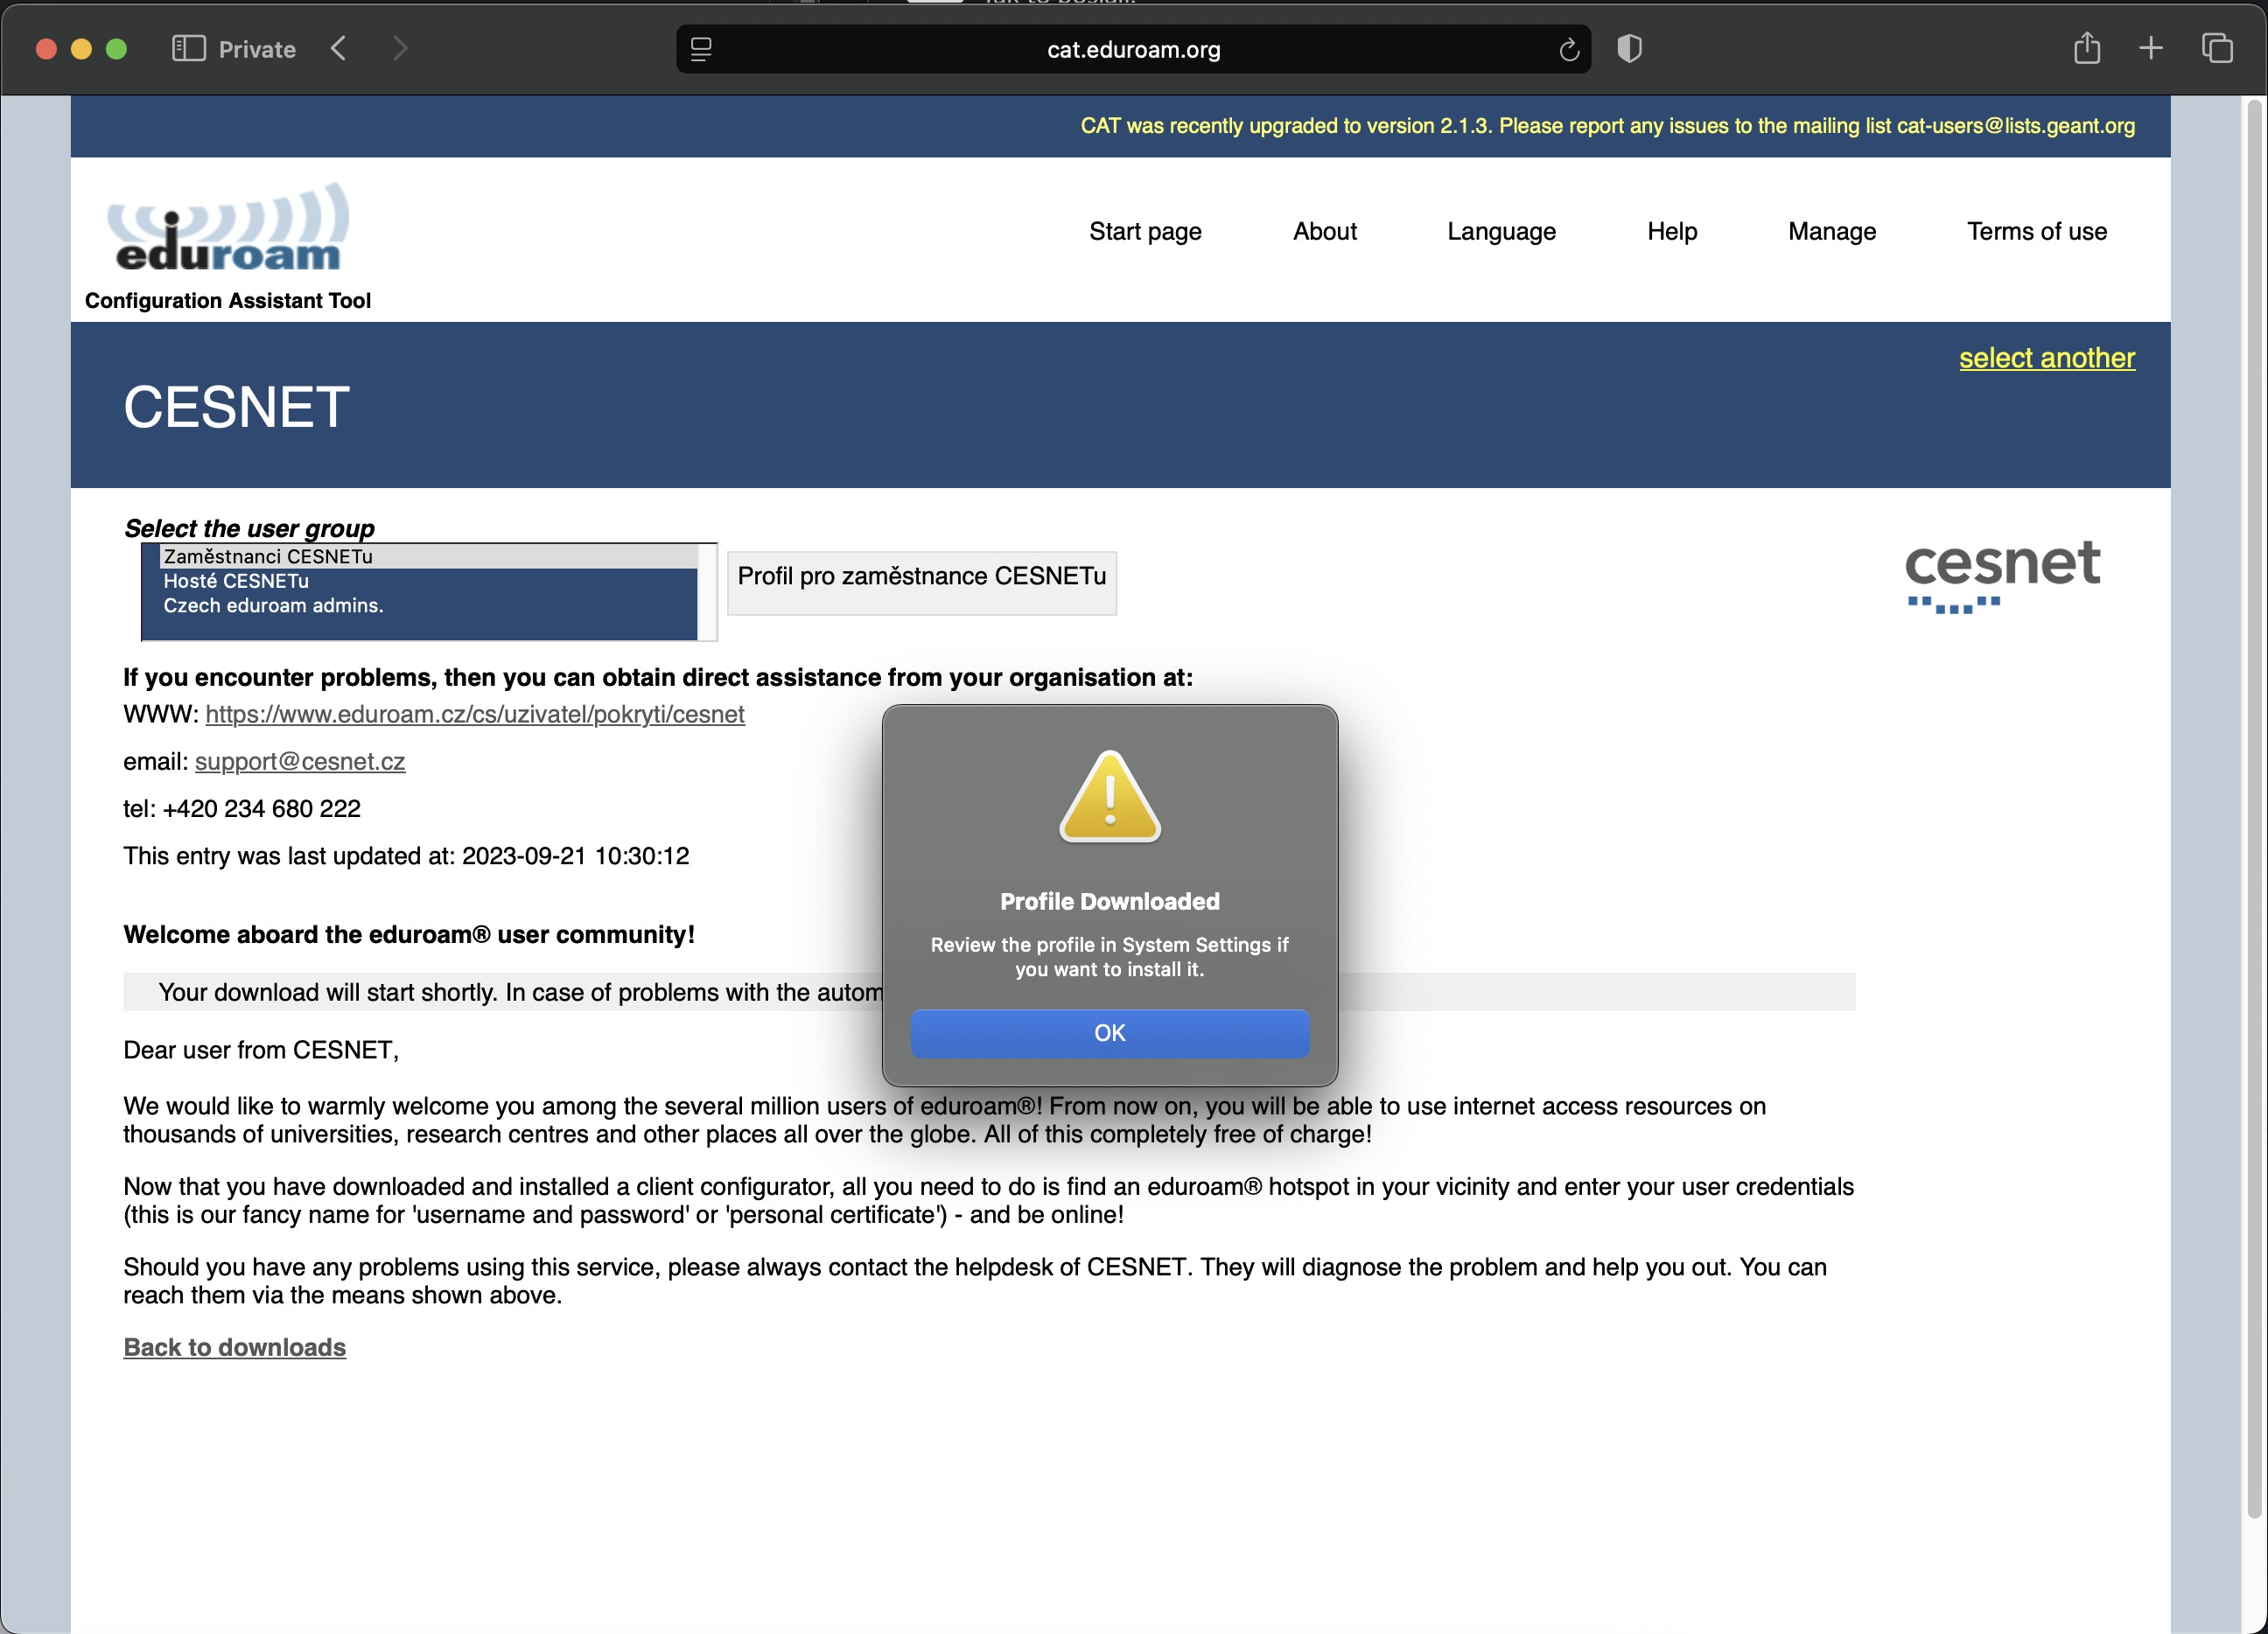Viewport: 2268px width, 1634px height.
Task: Open the Language menu
Action: point(1501,231)
